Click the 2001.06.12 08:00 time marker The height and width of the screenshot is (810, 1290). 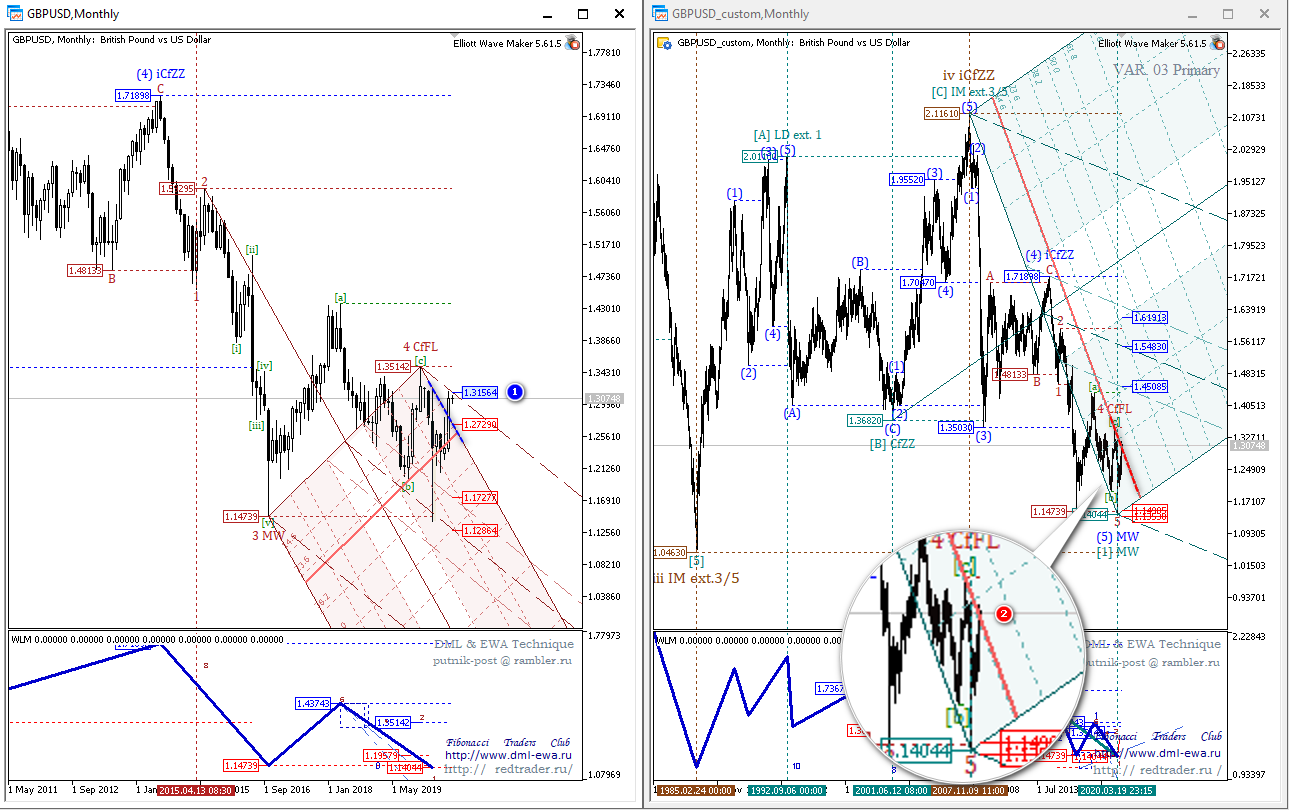892,790
